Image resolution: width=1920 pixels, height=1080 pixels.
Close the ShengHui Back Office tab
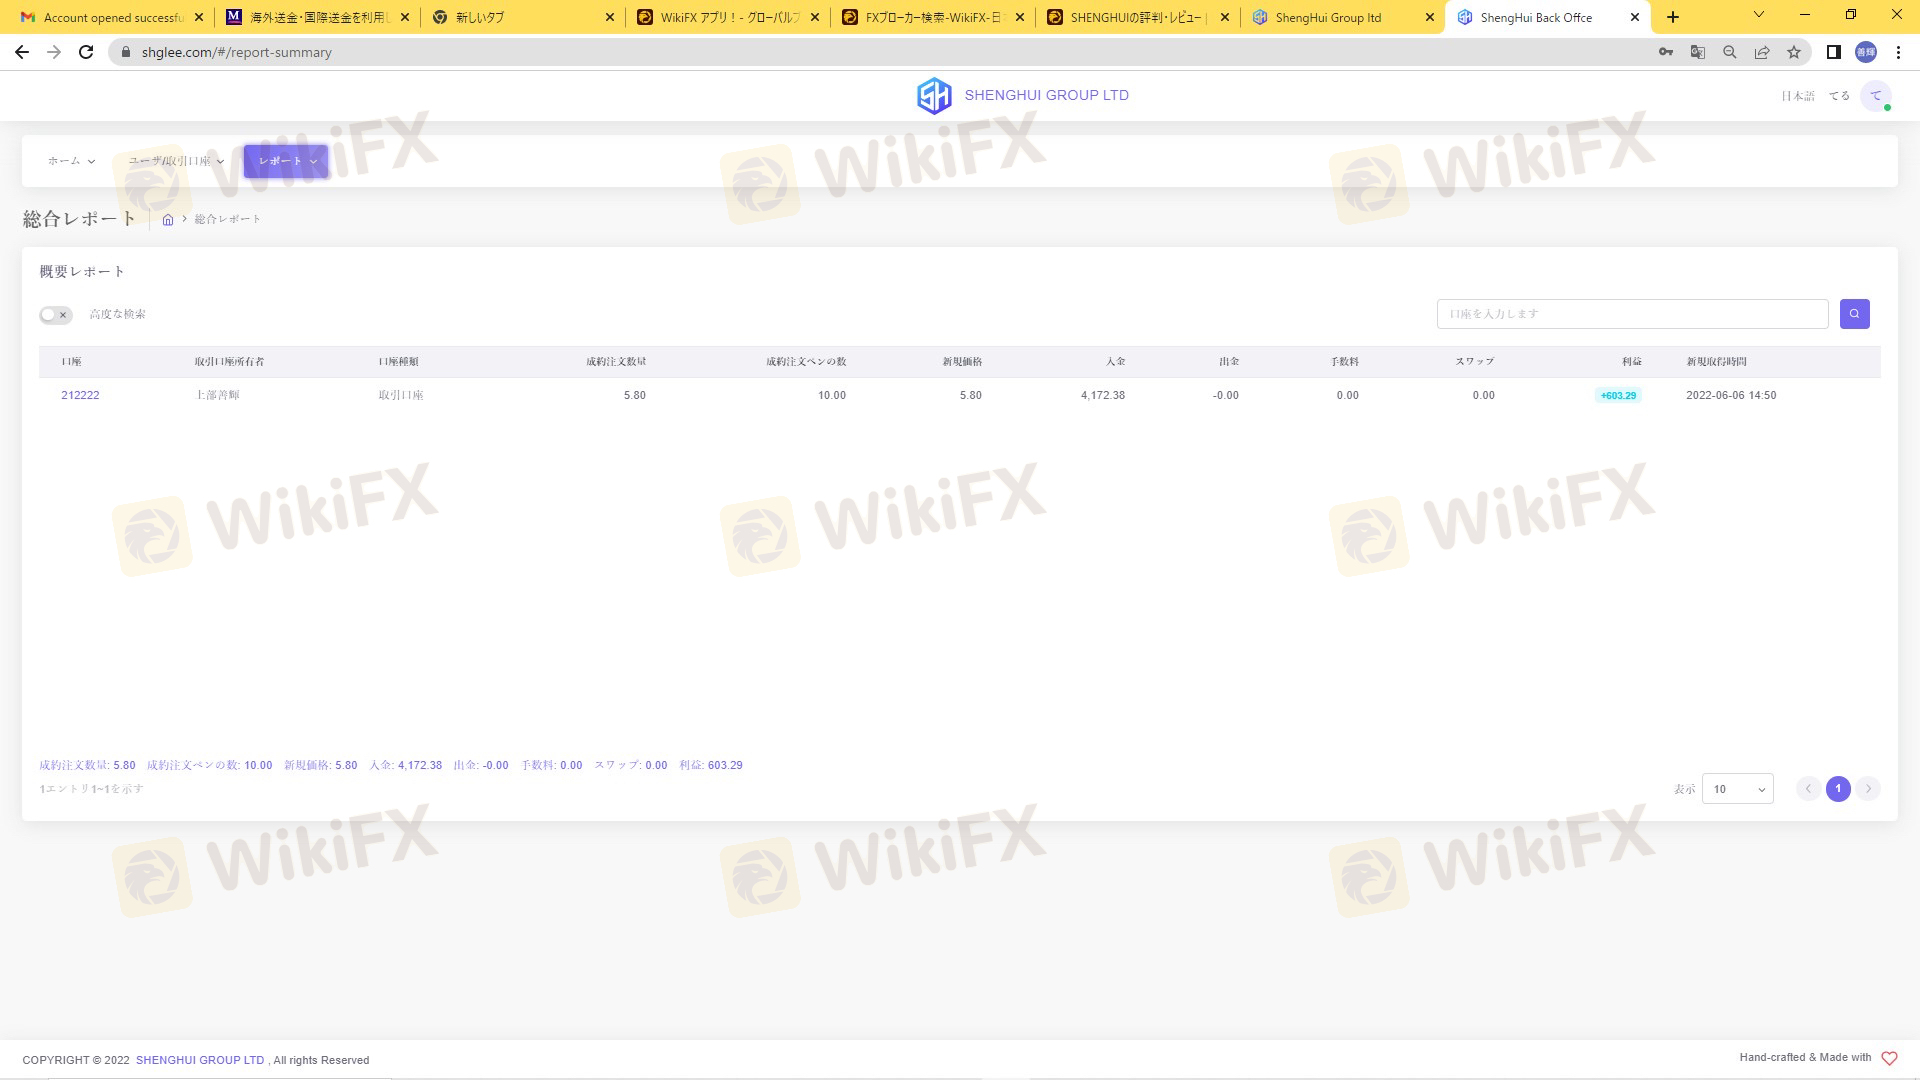(x=1635, y=18)
